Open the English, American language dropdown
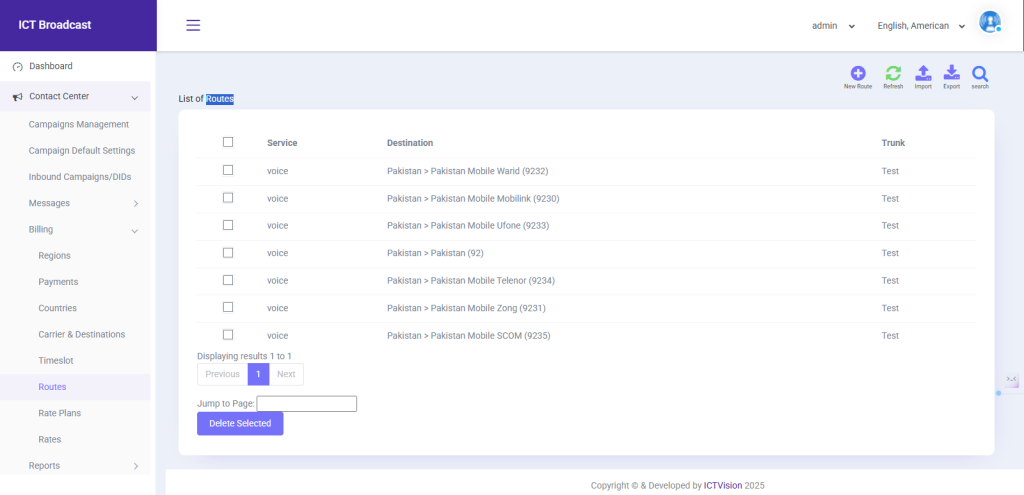Viewport: 1024px width, 495px height. click(x=921, y=26)
